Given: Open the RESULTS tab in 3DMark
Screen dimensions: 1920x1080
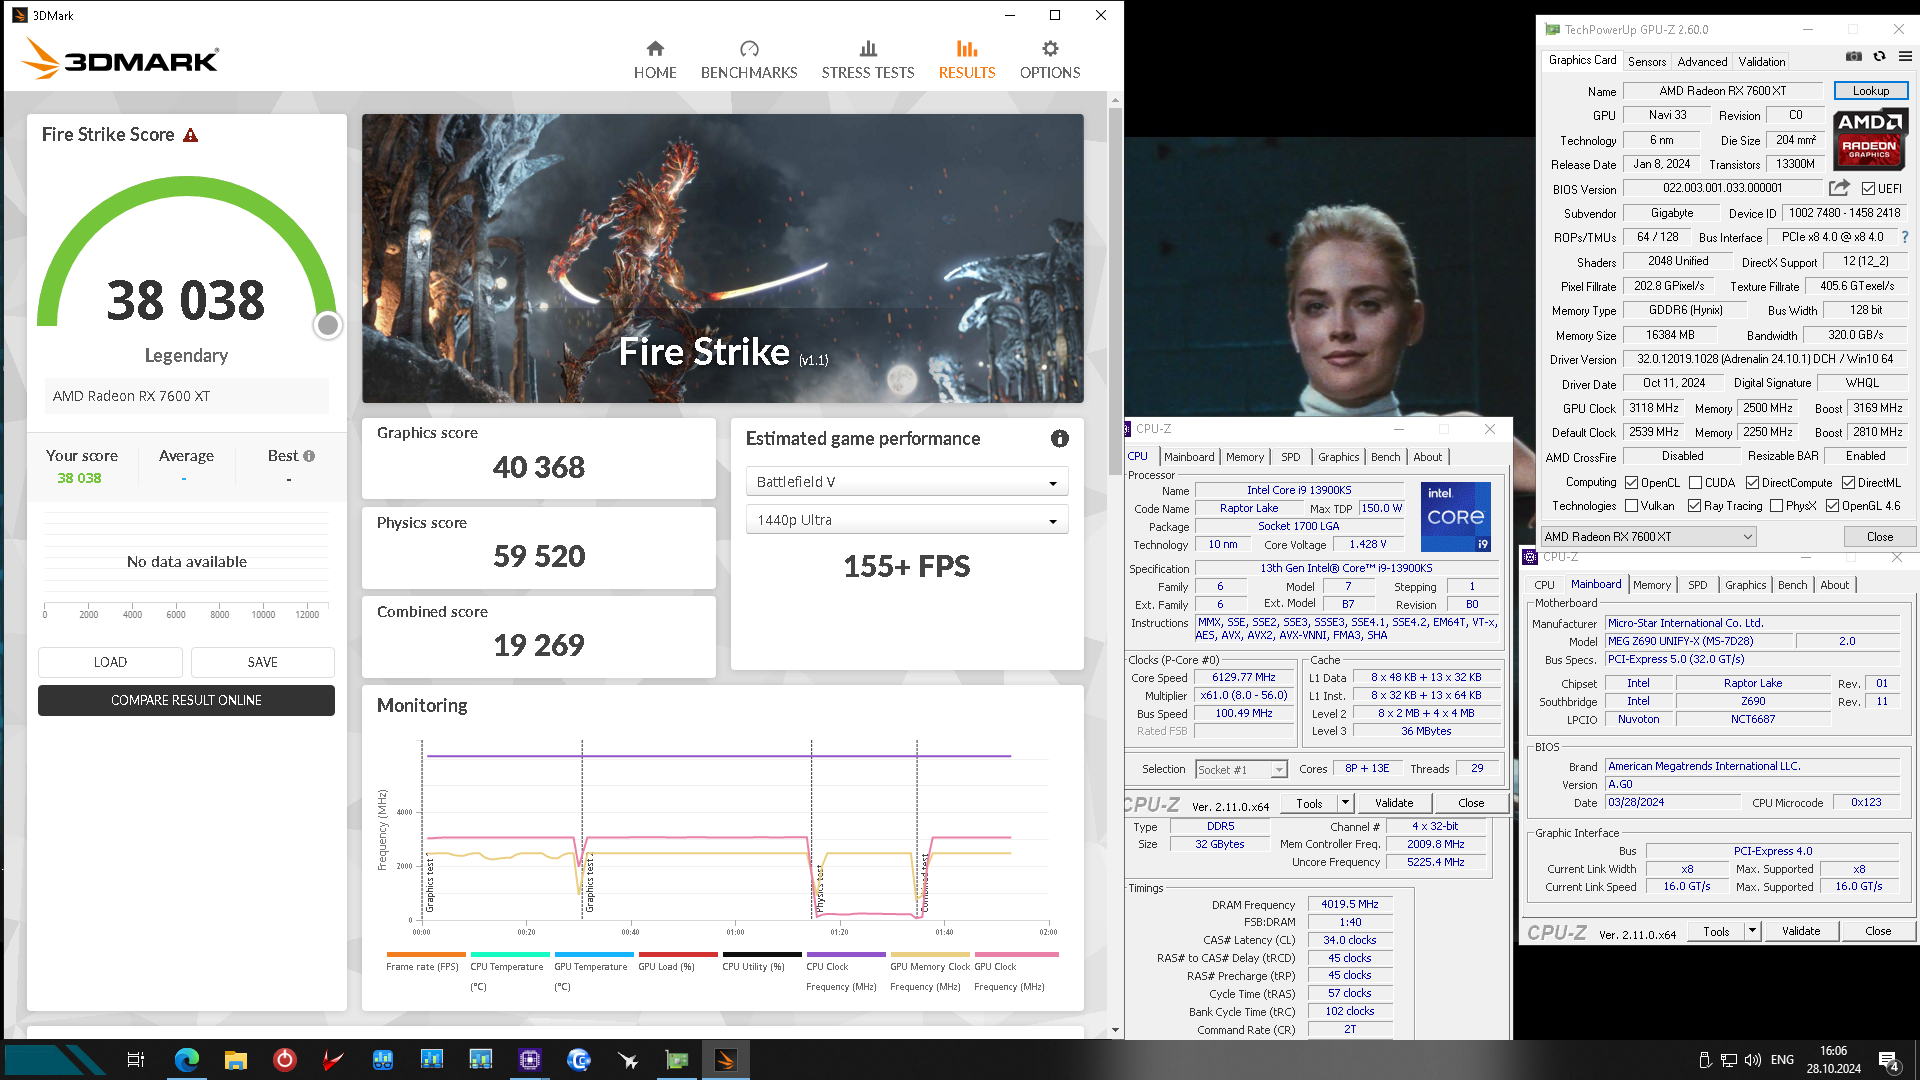Looking at the screenshot, I should coord(967,60).
